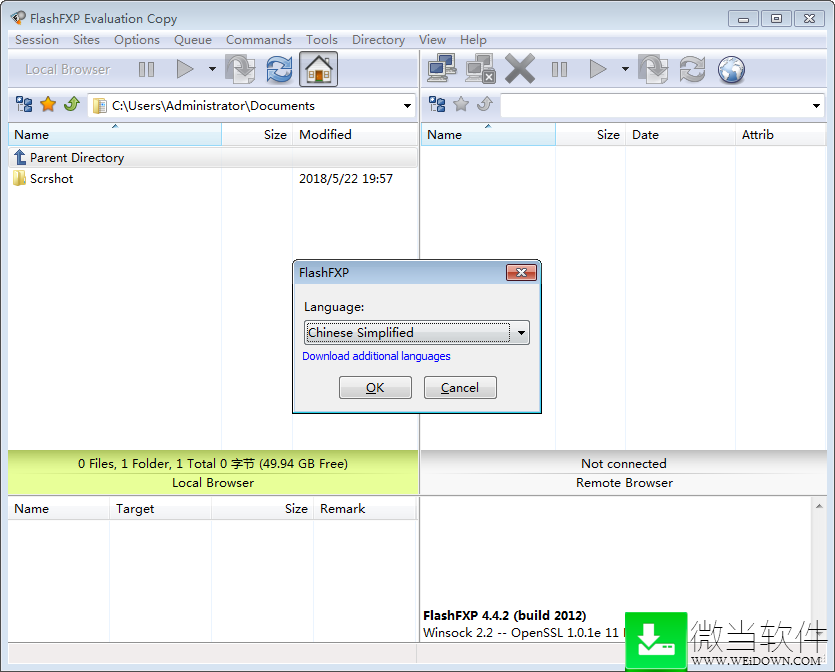Sort local list by Name column
This screenshot has width=835, height=672.
click(114, 135)
